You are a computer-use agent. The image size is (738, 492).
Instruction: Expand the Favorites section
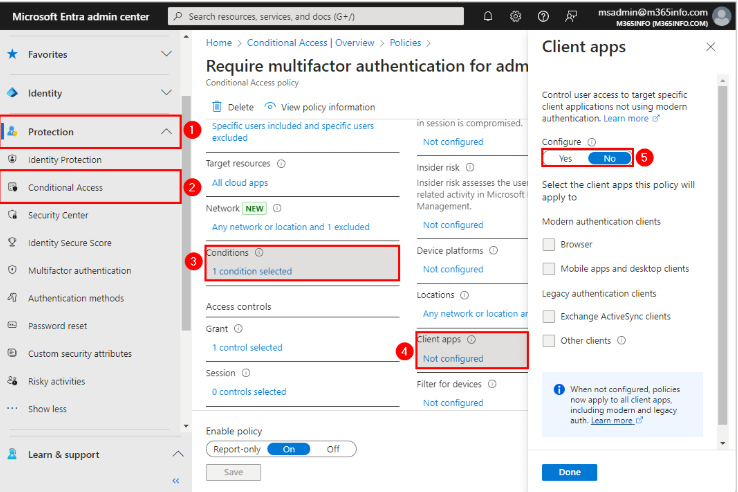pyautogui.click(x=166, y=55)
